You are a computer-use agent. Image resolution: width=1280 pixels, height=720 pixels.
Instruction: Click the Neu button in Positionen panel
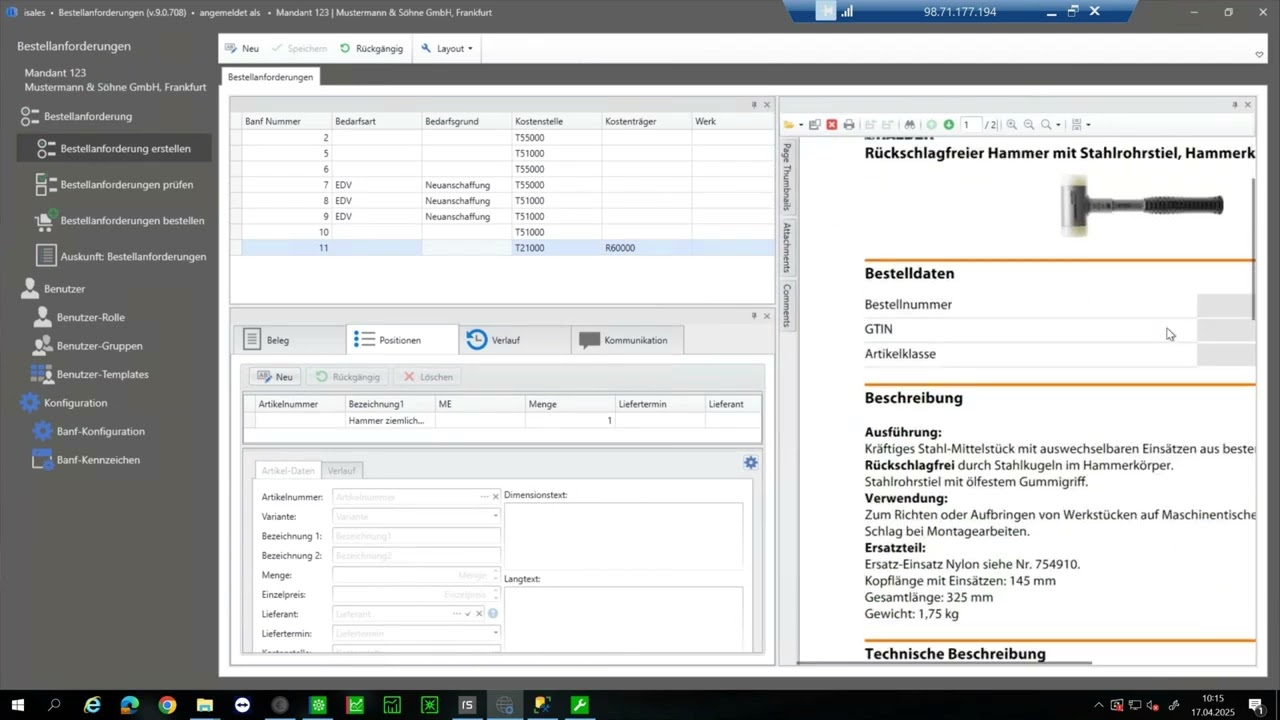tap(275, 377)
